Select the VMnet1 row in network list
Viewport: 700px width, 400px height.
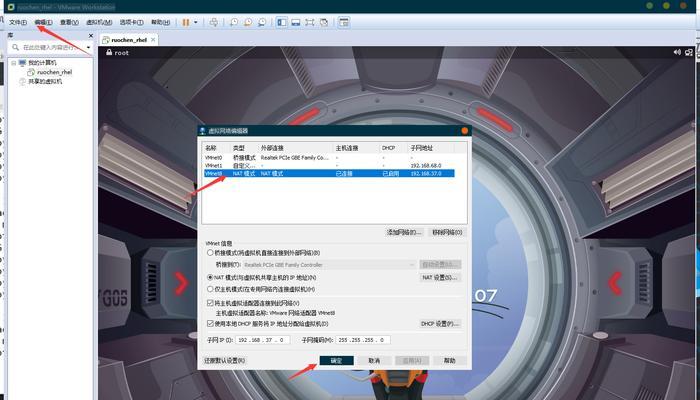coord(329,166)
